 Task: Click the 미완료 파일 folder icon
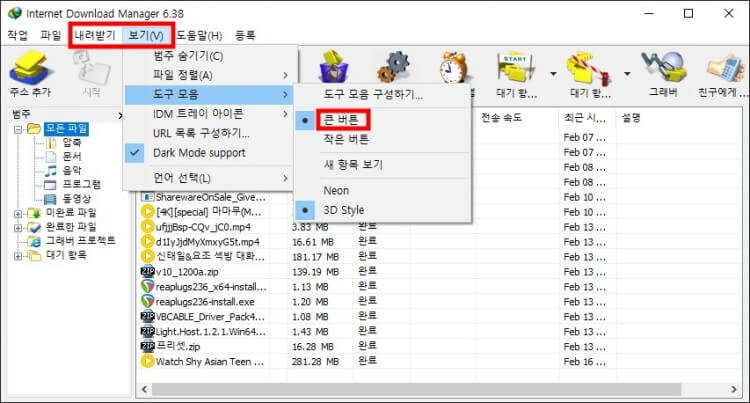[34, 213]
